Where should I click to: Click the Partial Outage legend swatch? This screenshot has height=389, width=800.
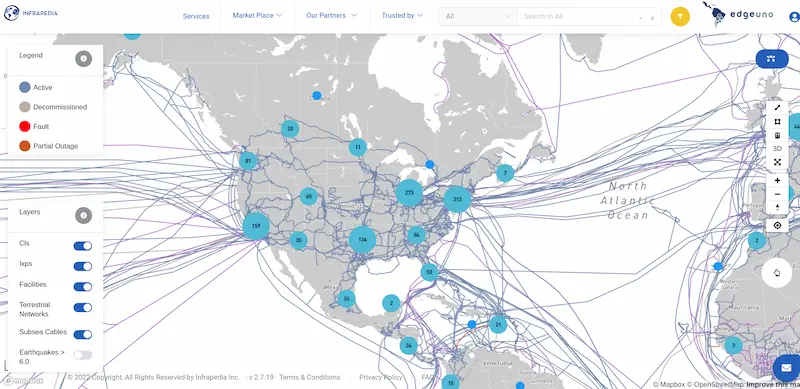point(24,146)
